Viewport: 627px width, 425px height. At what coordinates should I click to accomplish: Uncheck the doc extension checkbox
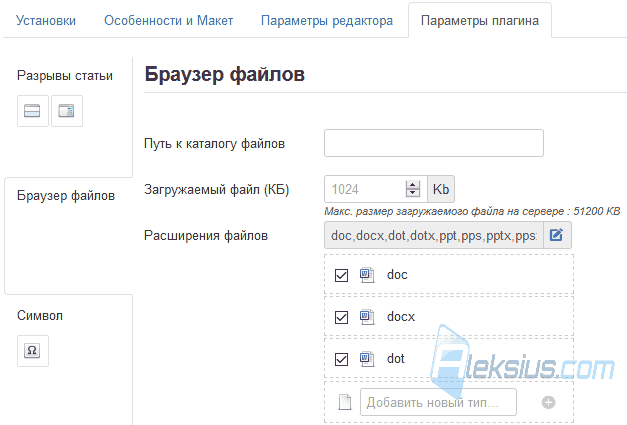tap(341, 275)
